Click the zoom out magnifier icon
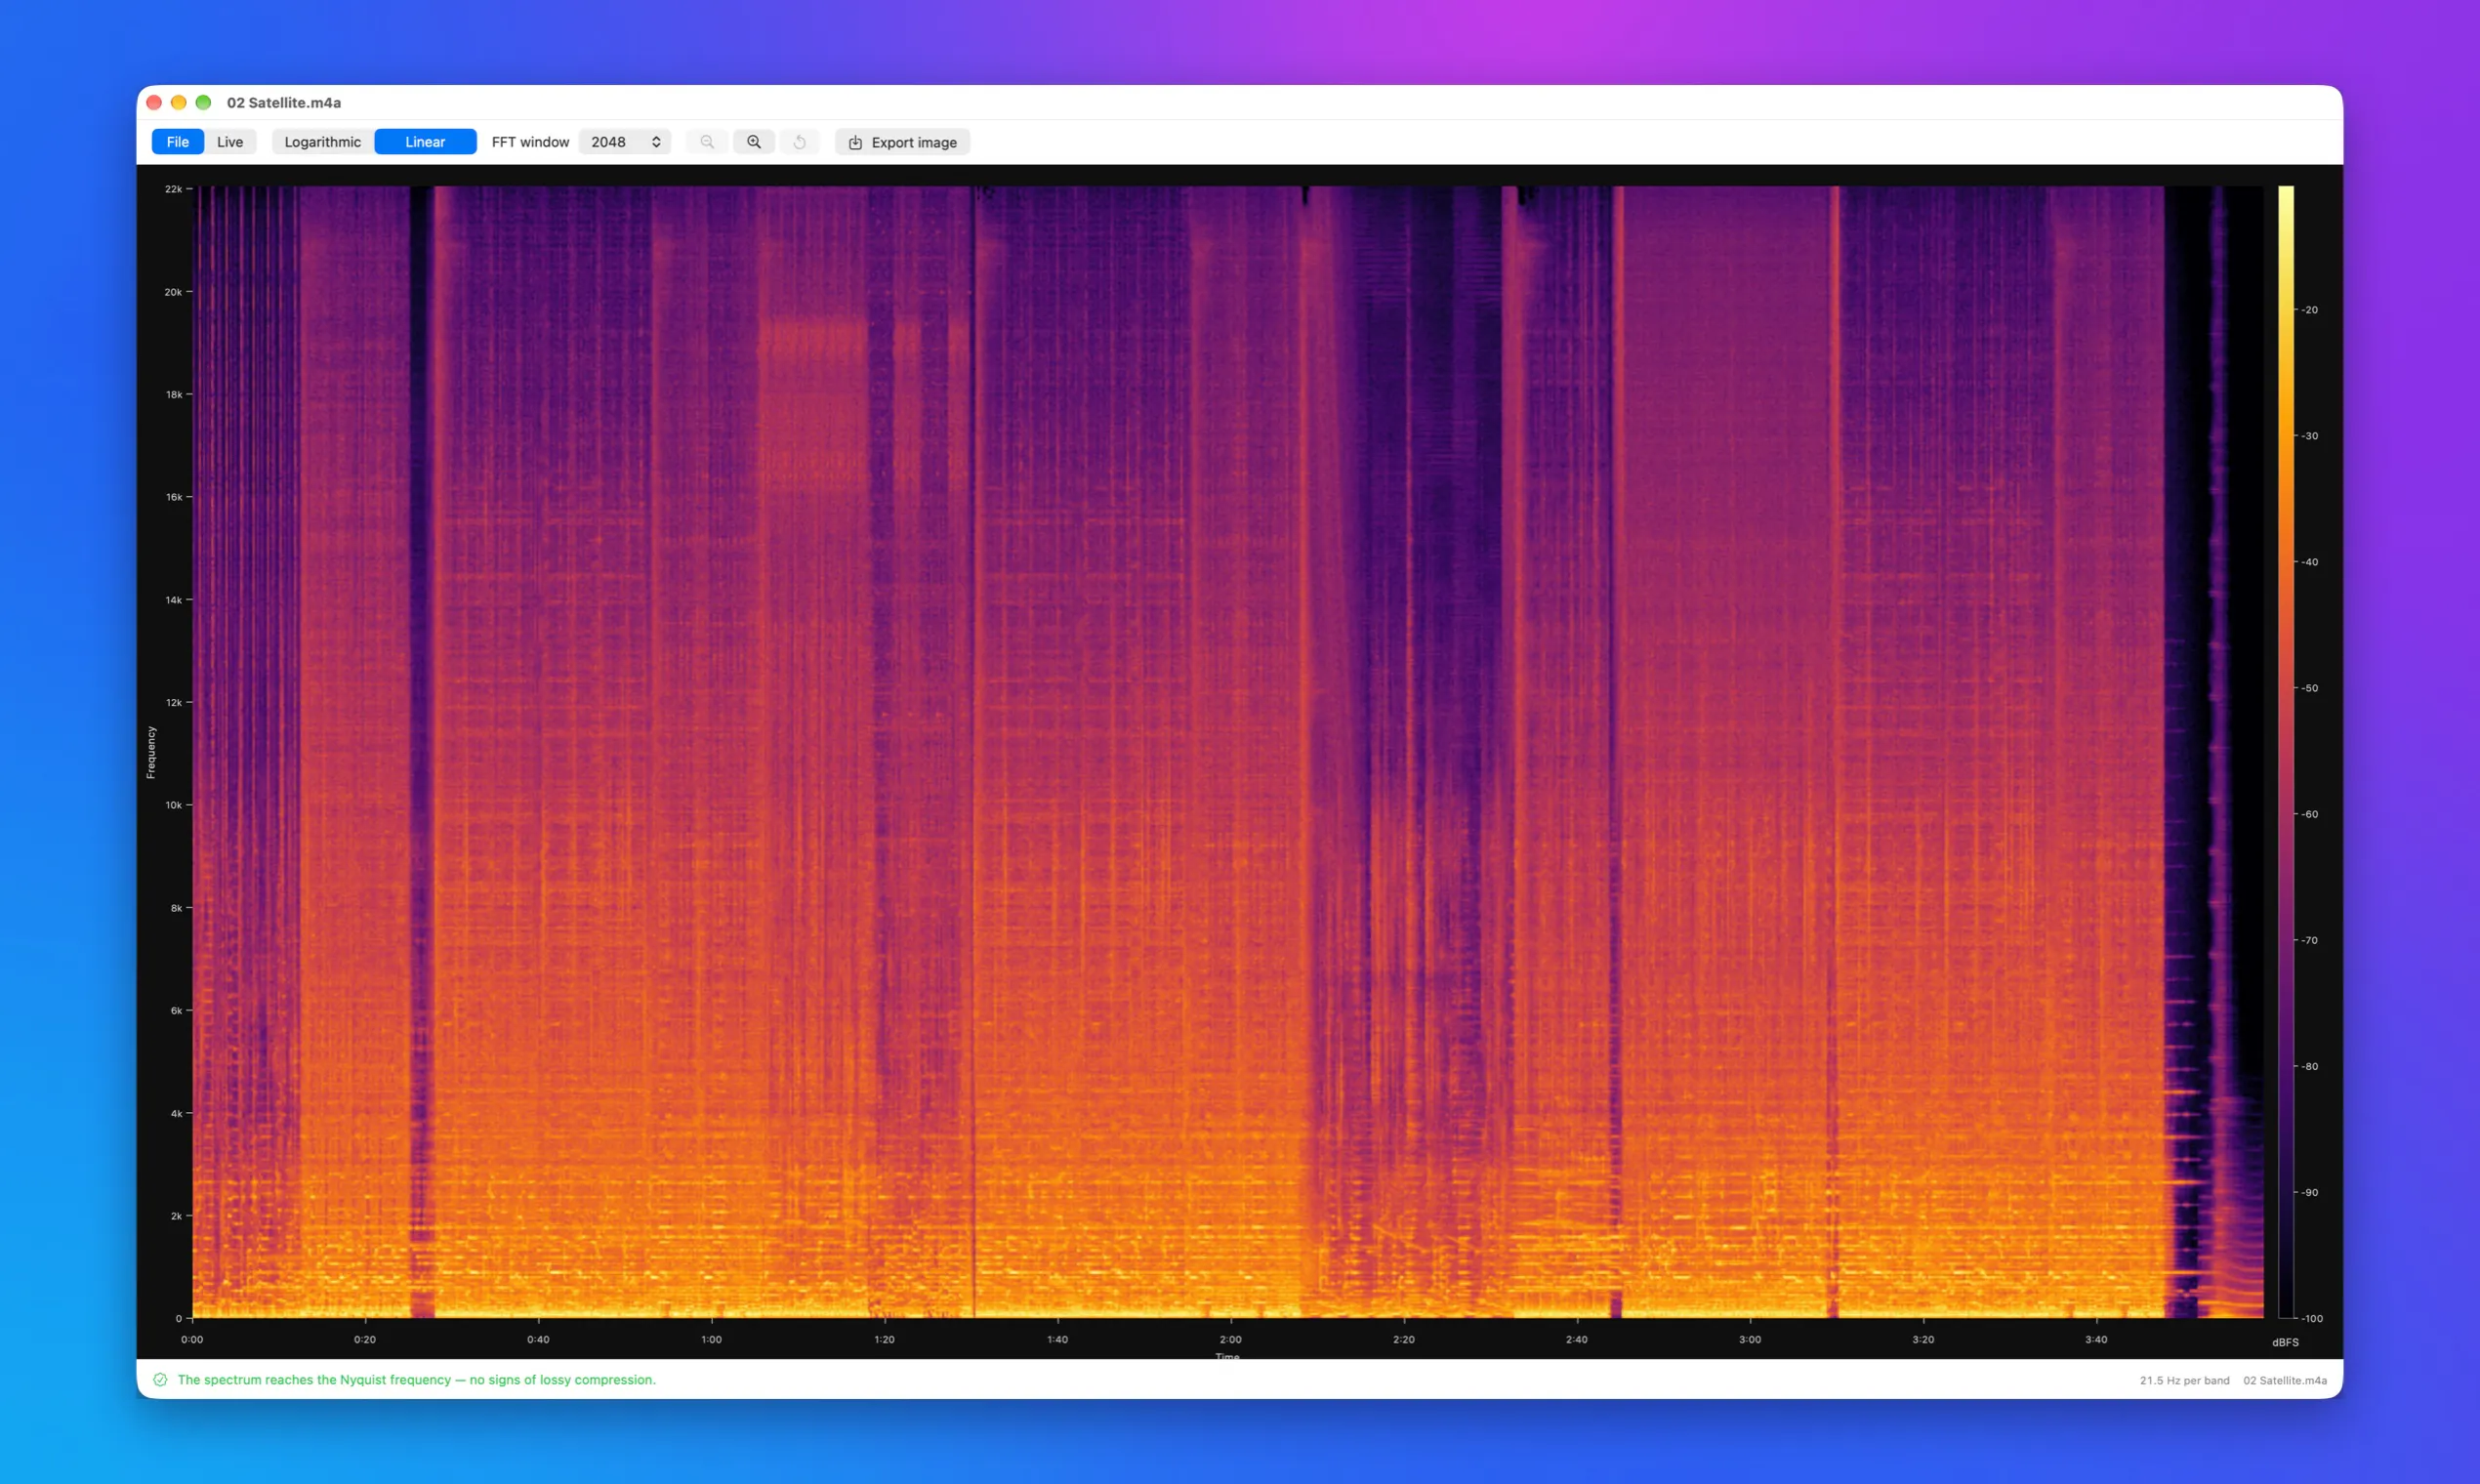2480x1484 pixels. 707,142
